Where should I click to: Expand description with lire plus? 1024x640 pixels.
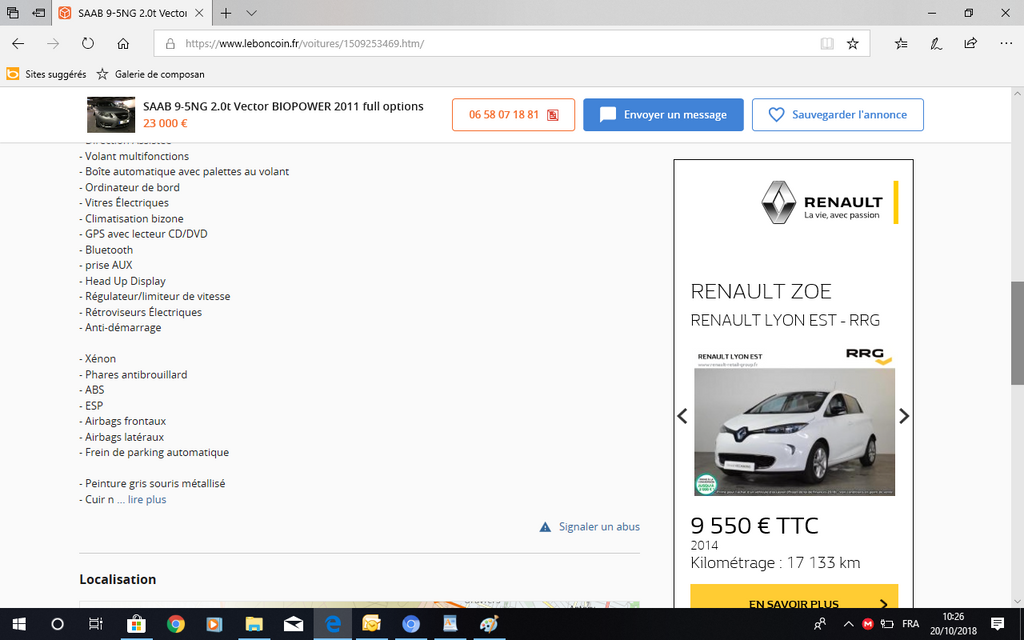146,500
